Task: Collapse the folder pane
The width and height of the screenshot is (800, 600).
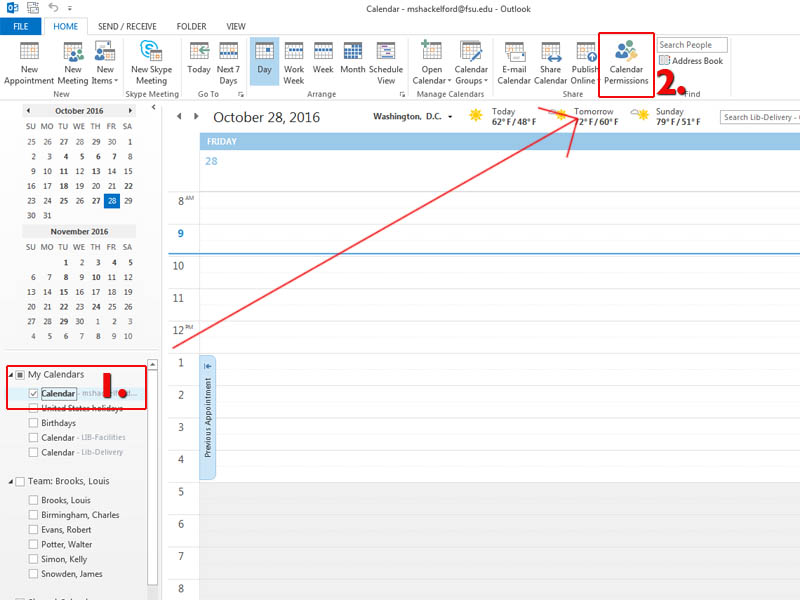Action: [154, 108]
